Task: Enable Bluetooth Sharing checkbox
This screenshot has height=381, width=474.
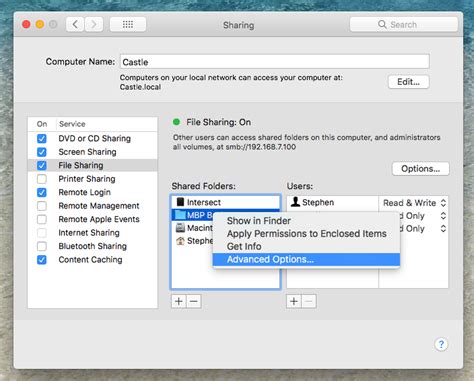Action: (42, 246)
